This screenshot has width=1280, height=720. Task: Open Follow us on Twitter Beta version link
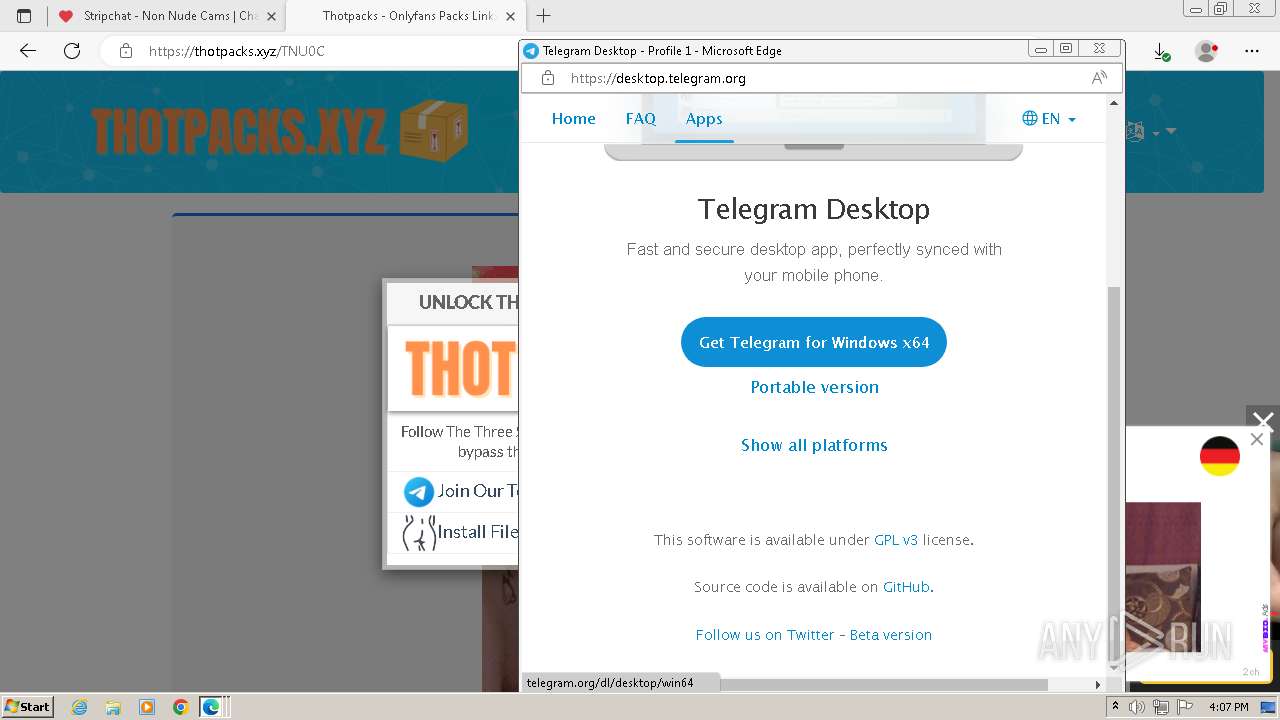[x=814, y=634]
